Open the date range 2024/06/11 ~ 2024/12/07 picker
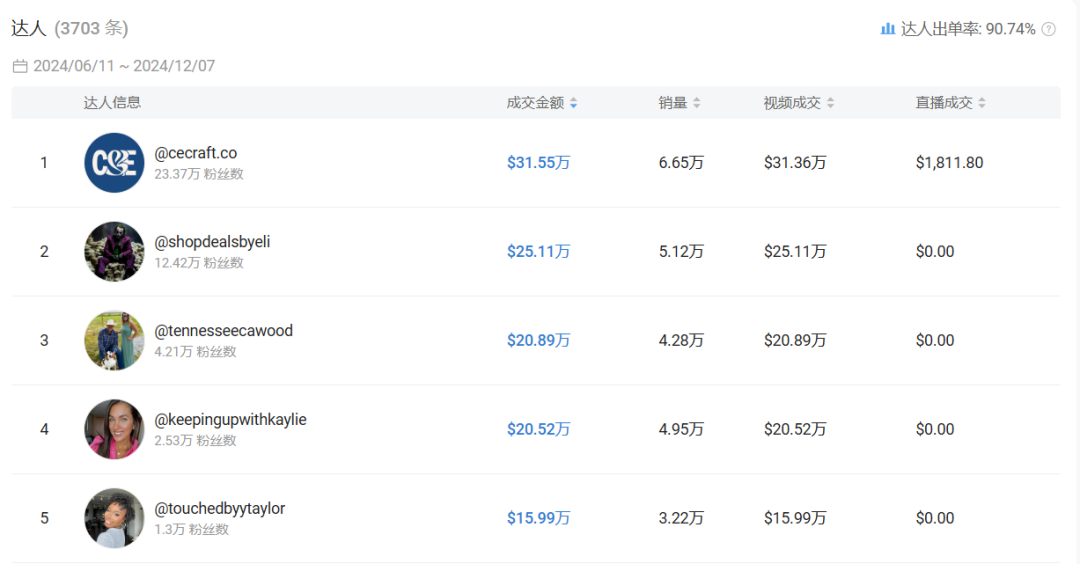The image size is (1080, 564). tap(124, 67)
